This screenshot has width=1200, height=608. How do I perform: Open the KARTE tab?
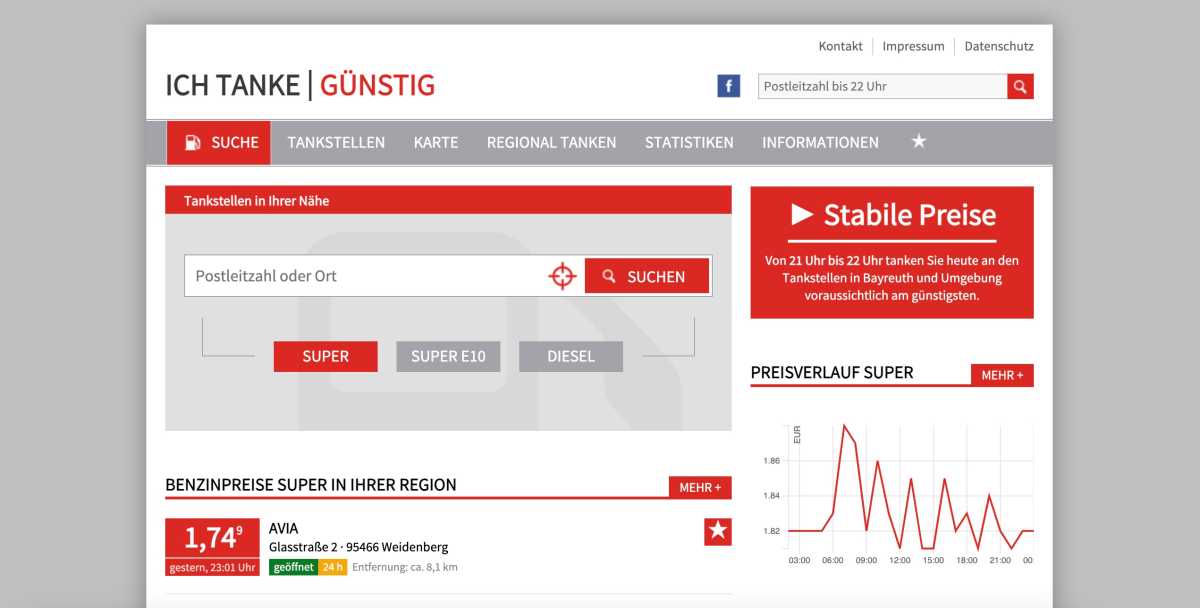436,142
